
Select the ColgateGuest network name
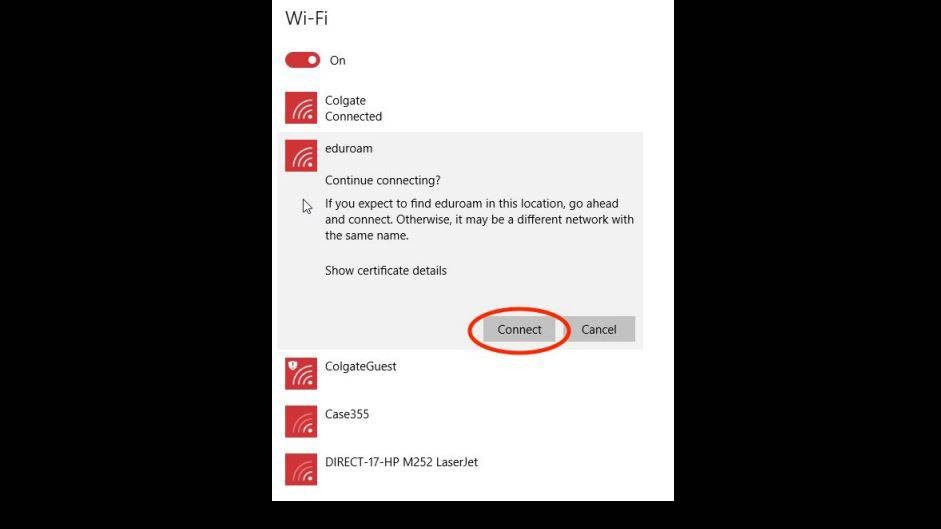pos(361,366)
